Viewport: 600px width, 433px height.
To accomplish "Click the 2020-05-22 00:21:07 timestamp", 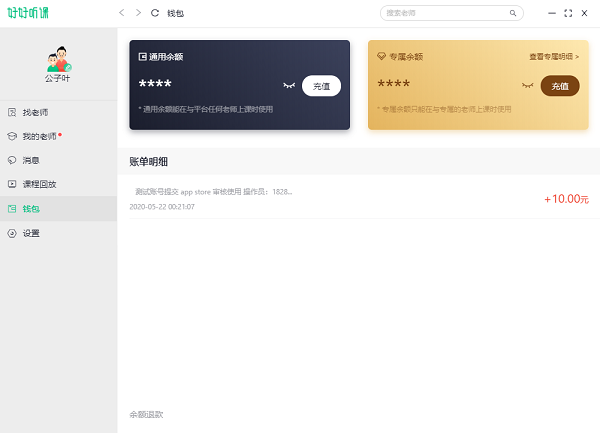I will [162, 207].
